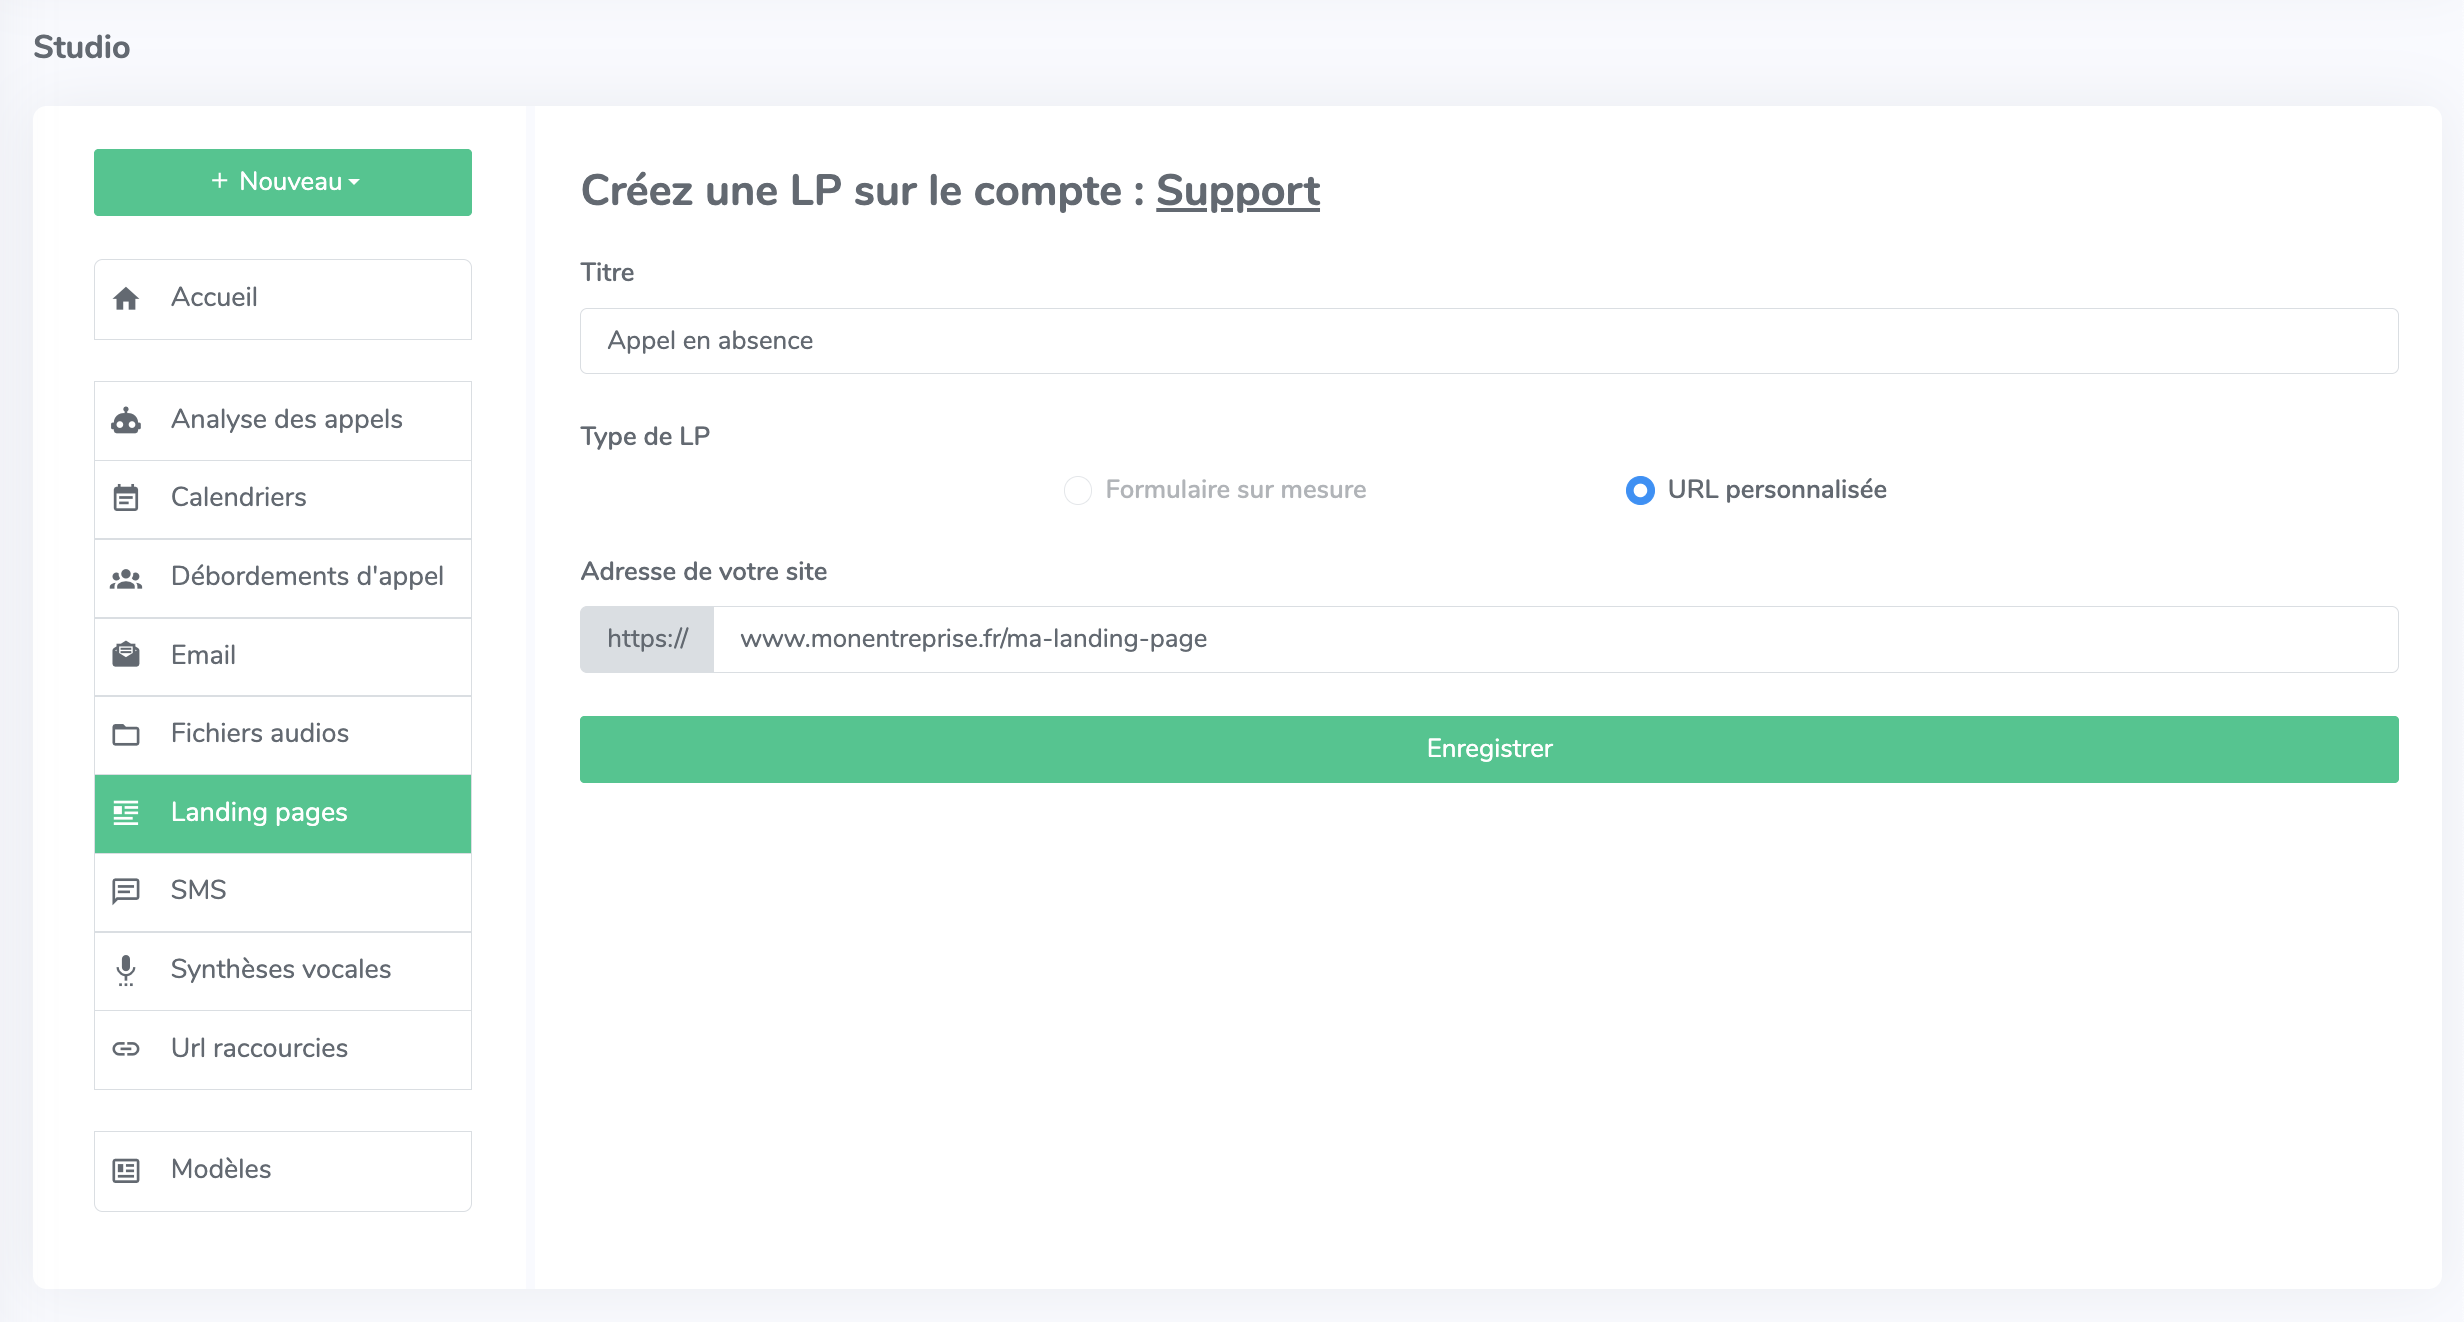Click into the Titre input field
Viewport: 2464px width, 1322px height.
(x=1489, y=341)
